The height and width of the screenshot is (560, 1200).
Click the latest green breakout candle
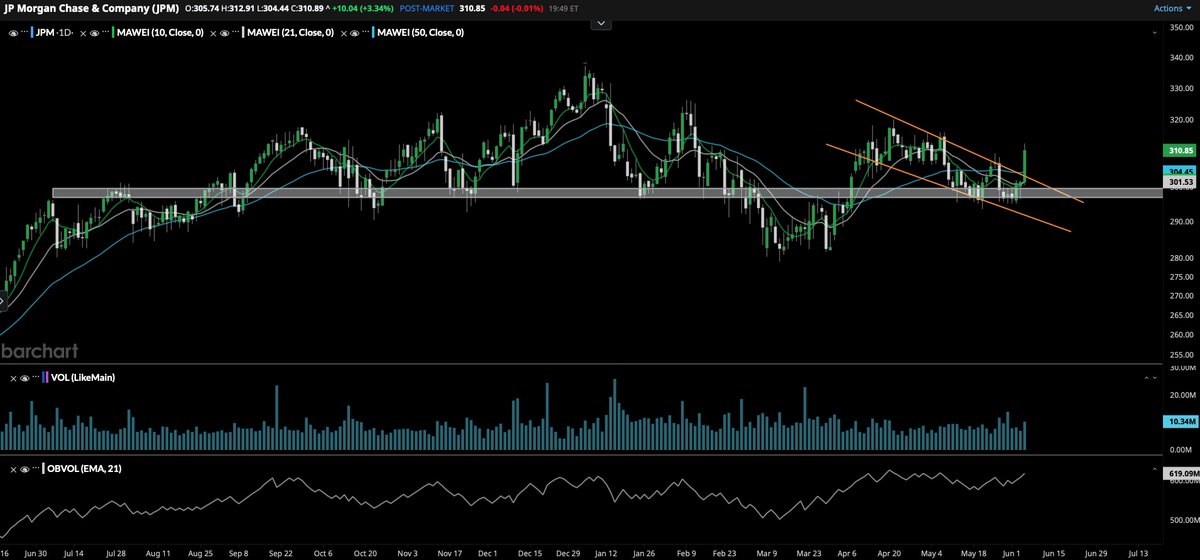pos(1025,165)
